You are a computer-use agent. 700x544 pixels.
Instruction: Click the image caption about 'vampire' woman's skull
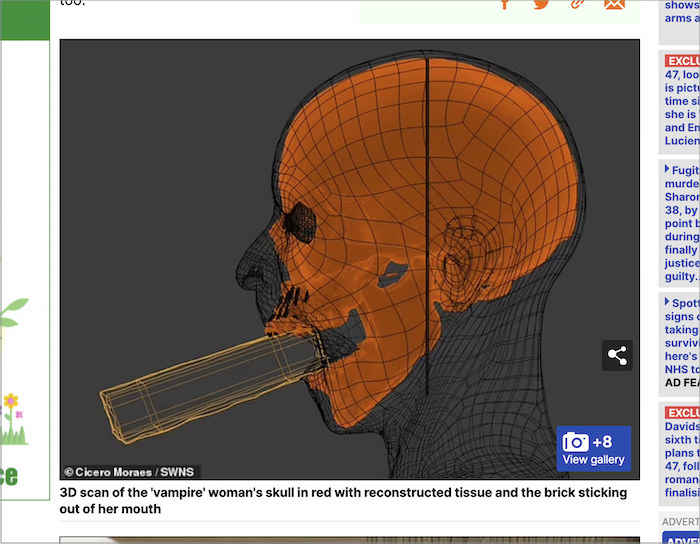coord(343,500)
